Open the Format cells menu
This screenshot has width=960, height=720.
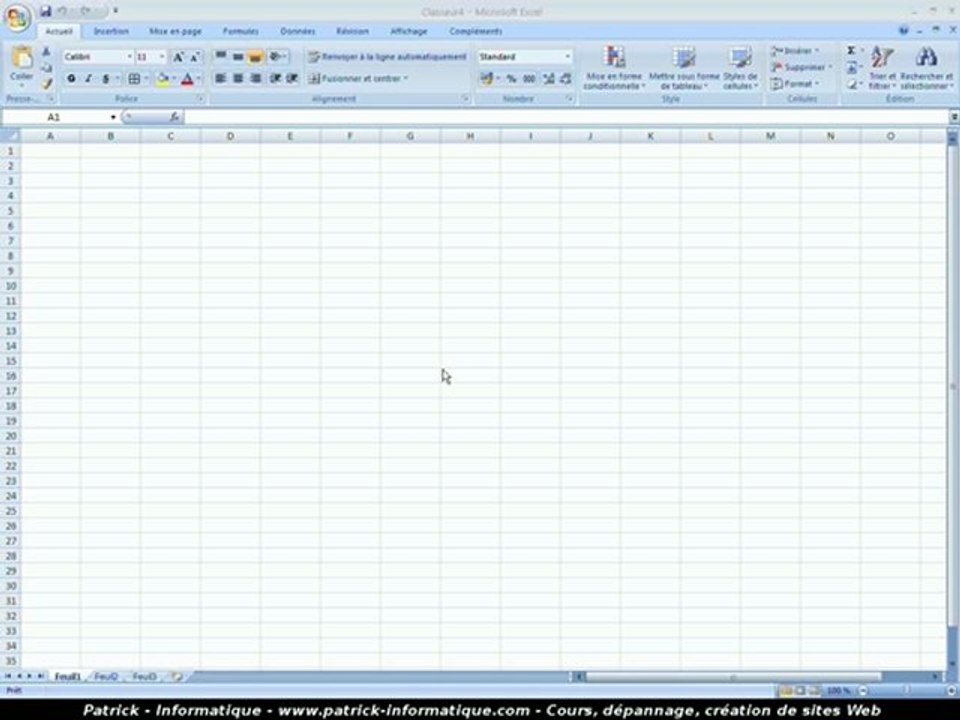795,84
